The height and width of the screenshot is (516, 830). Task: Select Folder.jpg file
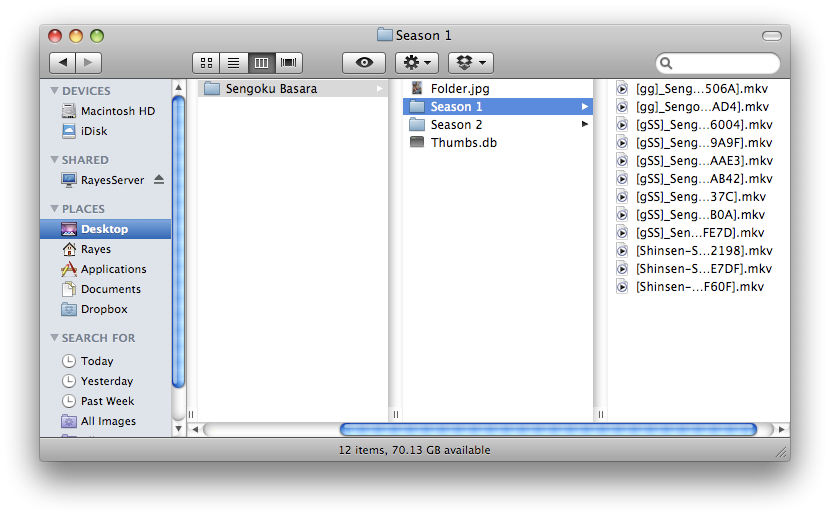[498, 88]
